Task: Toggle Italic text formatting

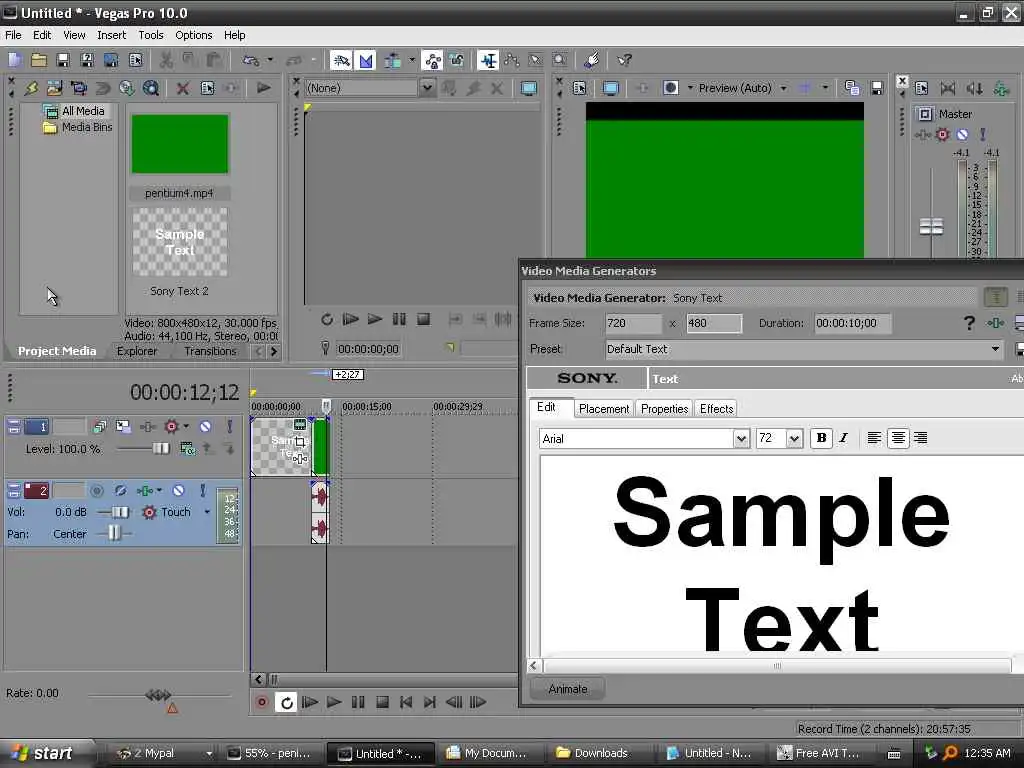Action: pyautogui.click(x=844, y=438)
